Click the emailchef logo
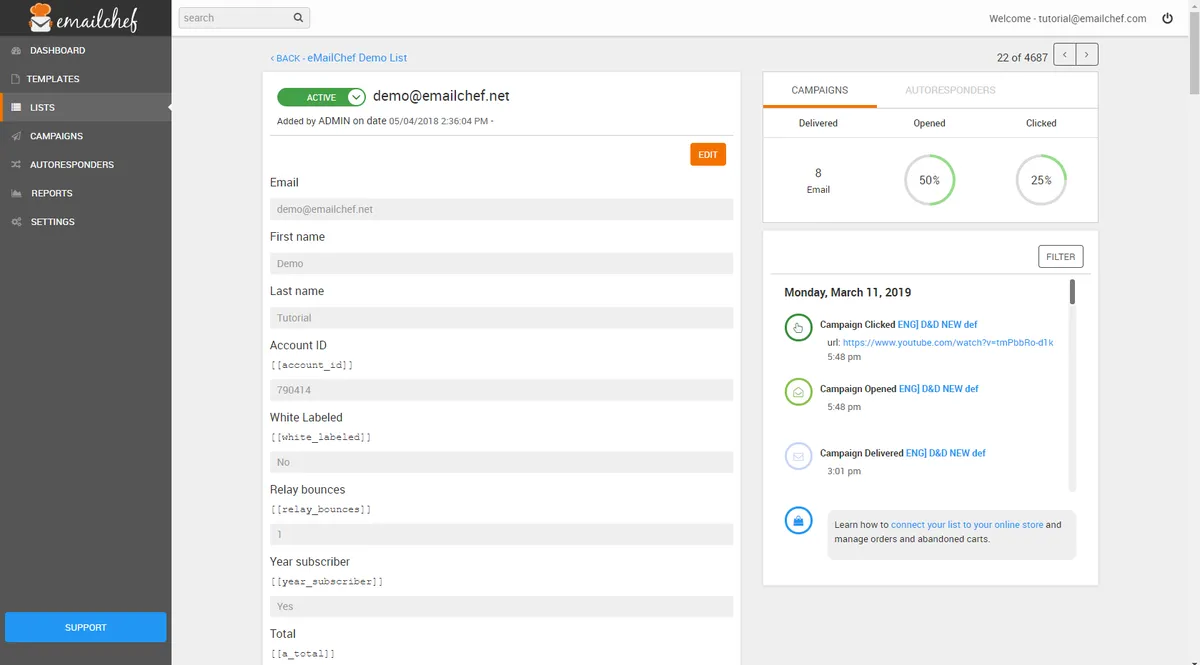1200x665 pixels. pos(84,18)
